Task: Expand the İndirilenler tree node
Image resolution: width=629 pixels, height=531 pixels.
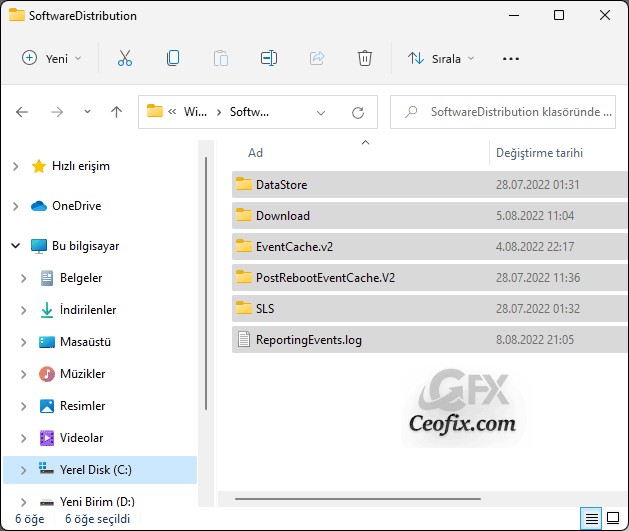Action: [x=23, y=310]
